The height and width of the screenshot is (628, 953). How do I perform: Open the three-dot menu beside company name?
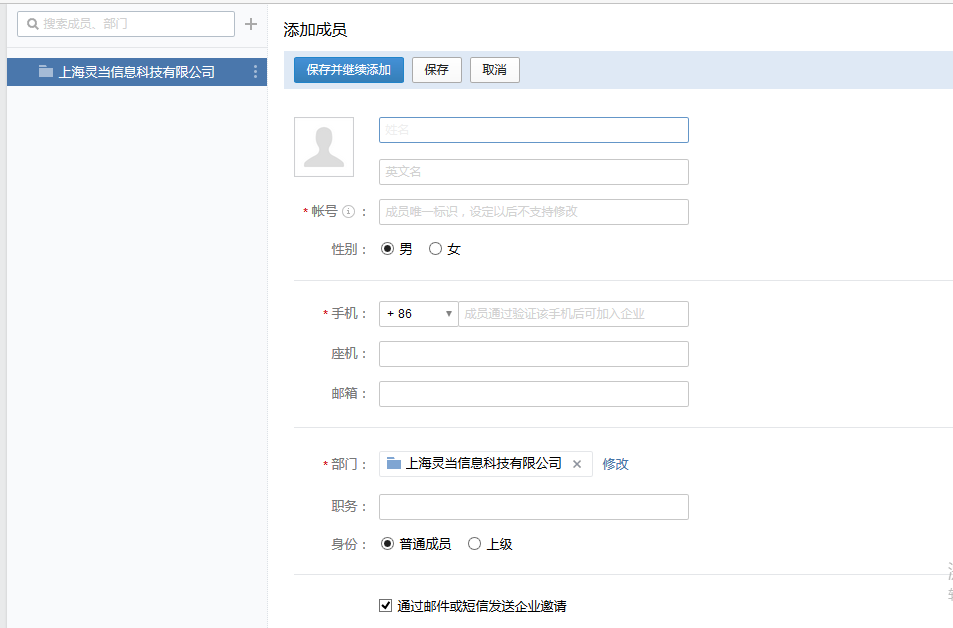pyautogui.click(x=255, y=72)
